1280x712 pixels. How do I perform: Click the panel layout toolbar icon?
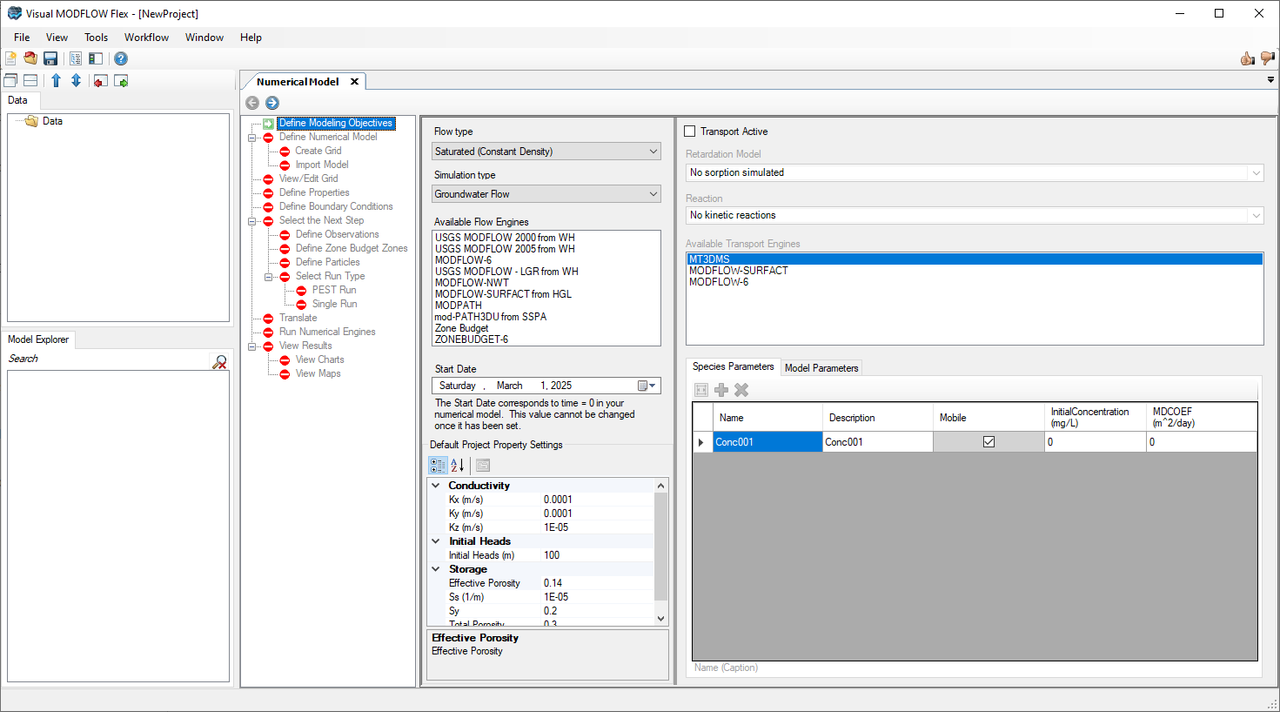tap(95, 59)
